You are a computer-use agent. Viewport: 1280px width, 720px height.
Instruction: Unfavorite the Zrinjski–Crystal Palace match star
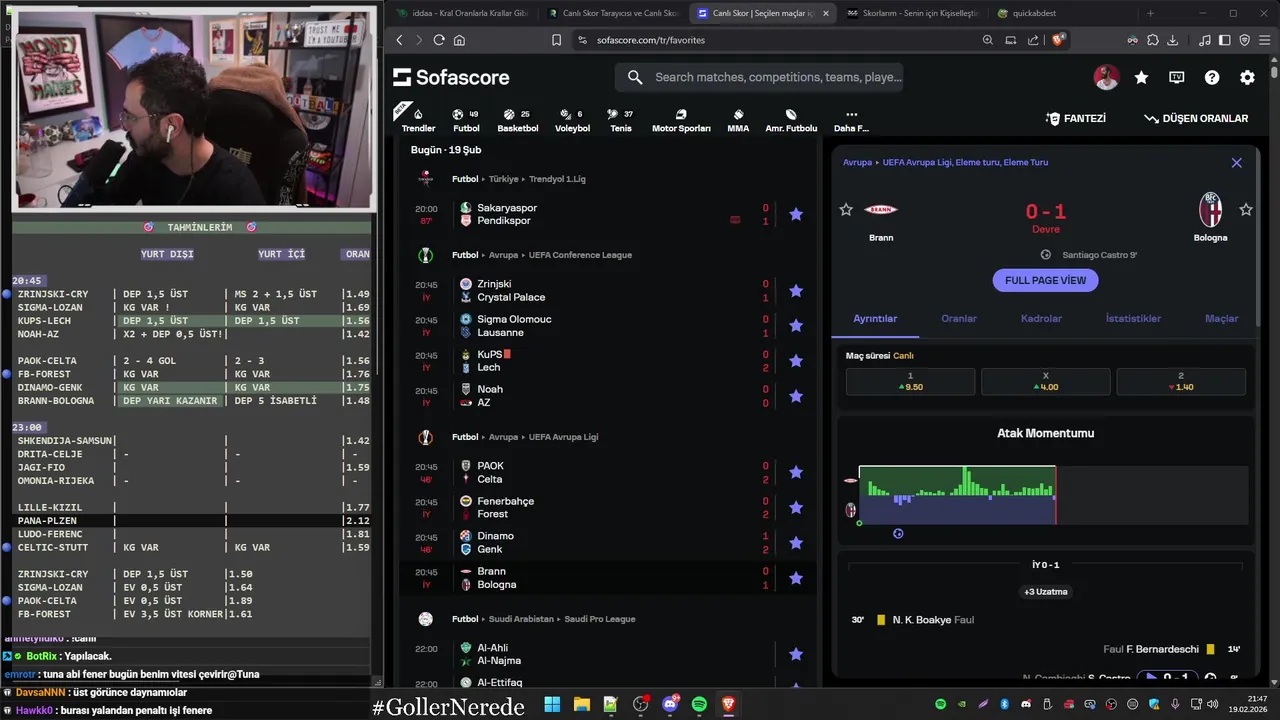click(x=796, y=291)
